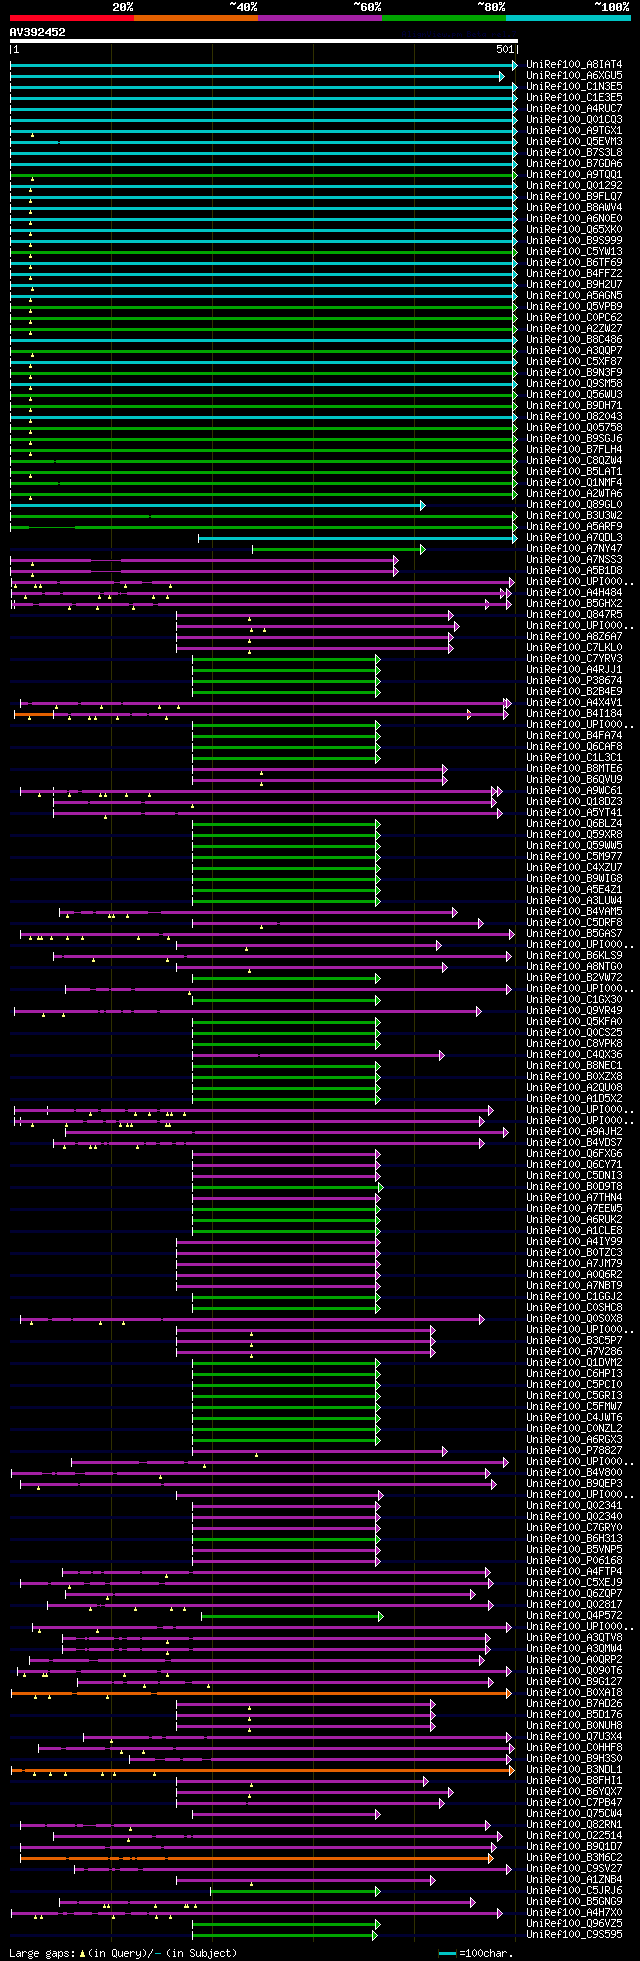Select hit label UniRef100_A4RUC7
This screenshot has height=1961, width=640.
pyautogui.click(x=574, y=109)
